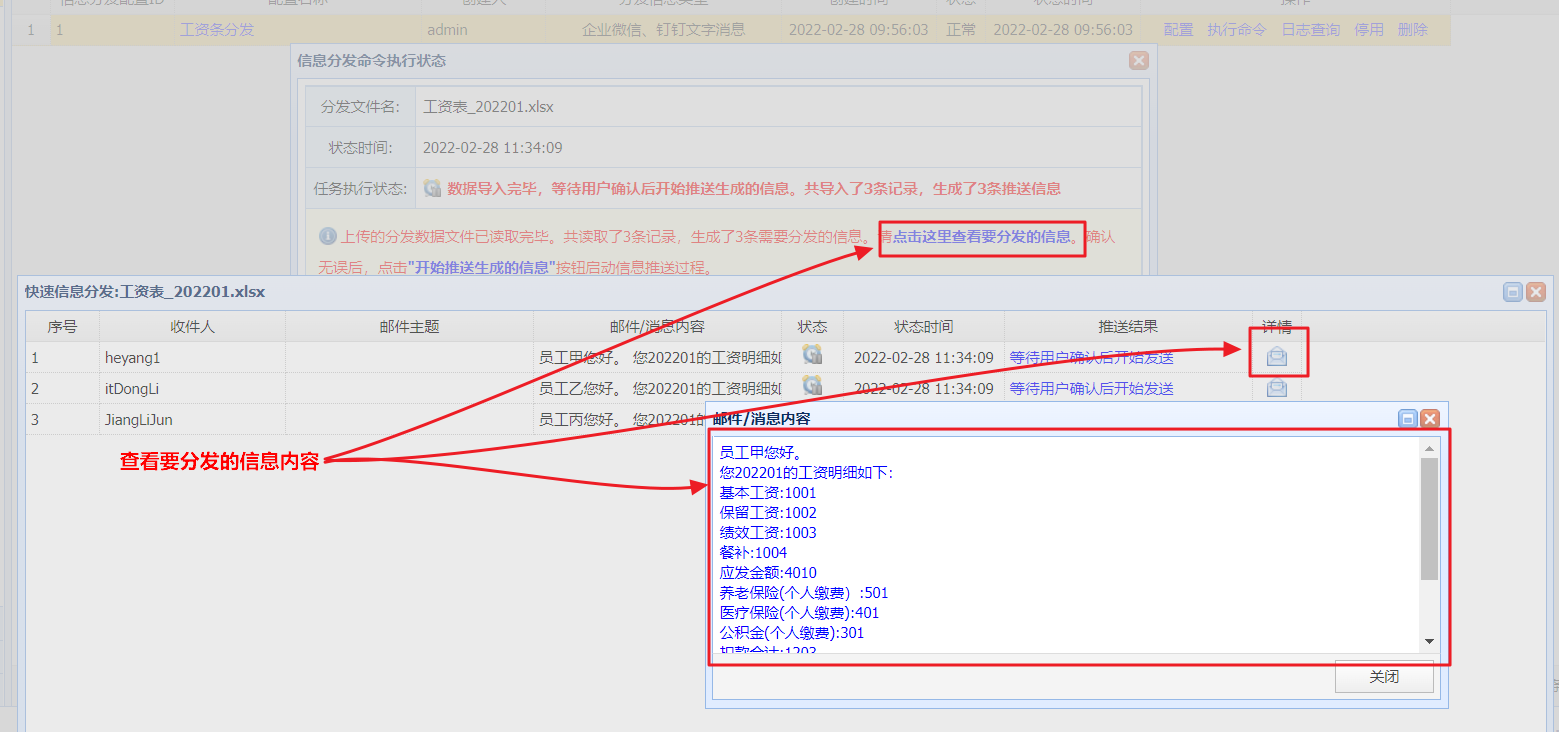Close the 快速信息分发 window

click(x=1536, y=292)
